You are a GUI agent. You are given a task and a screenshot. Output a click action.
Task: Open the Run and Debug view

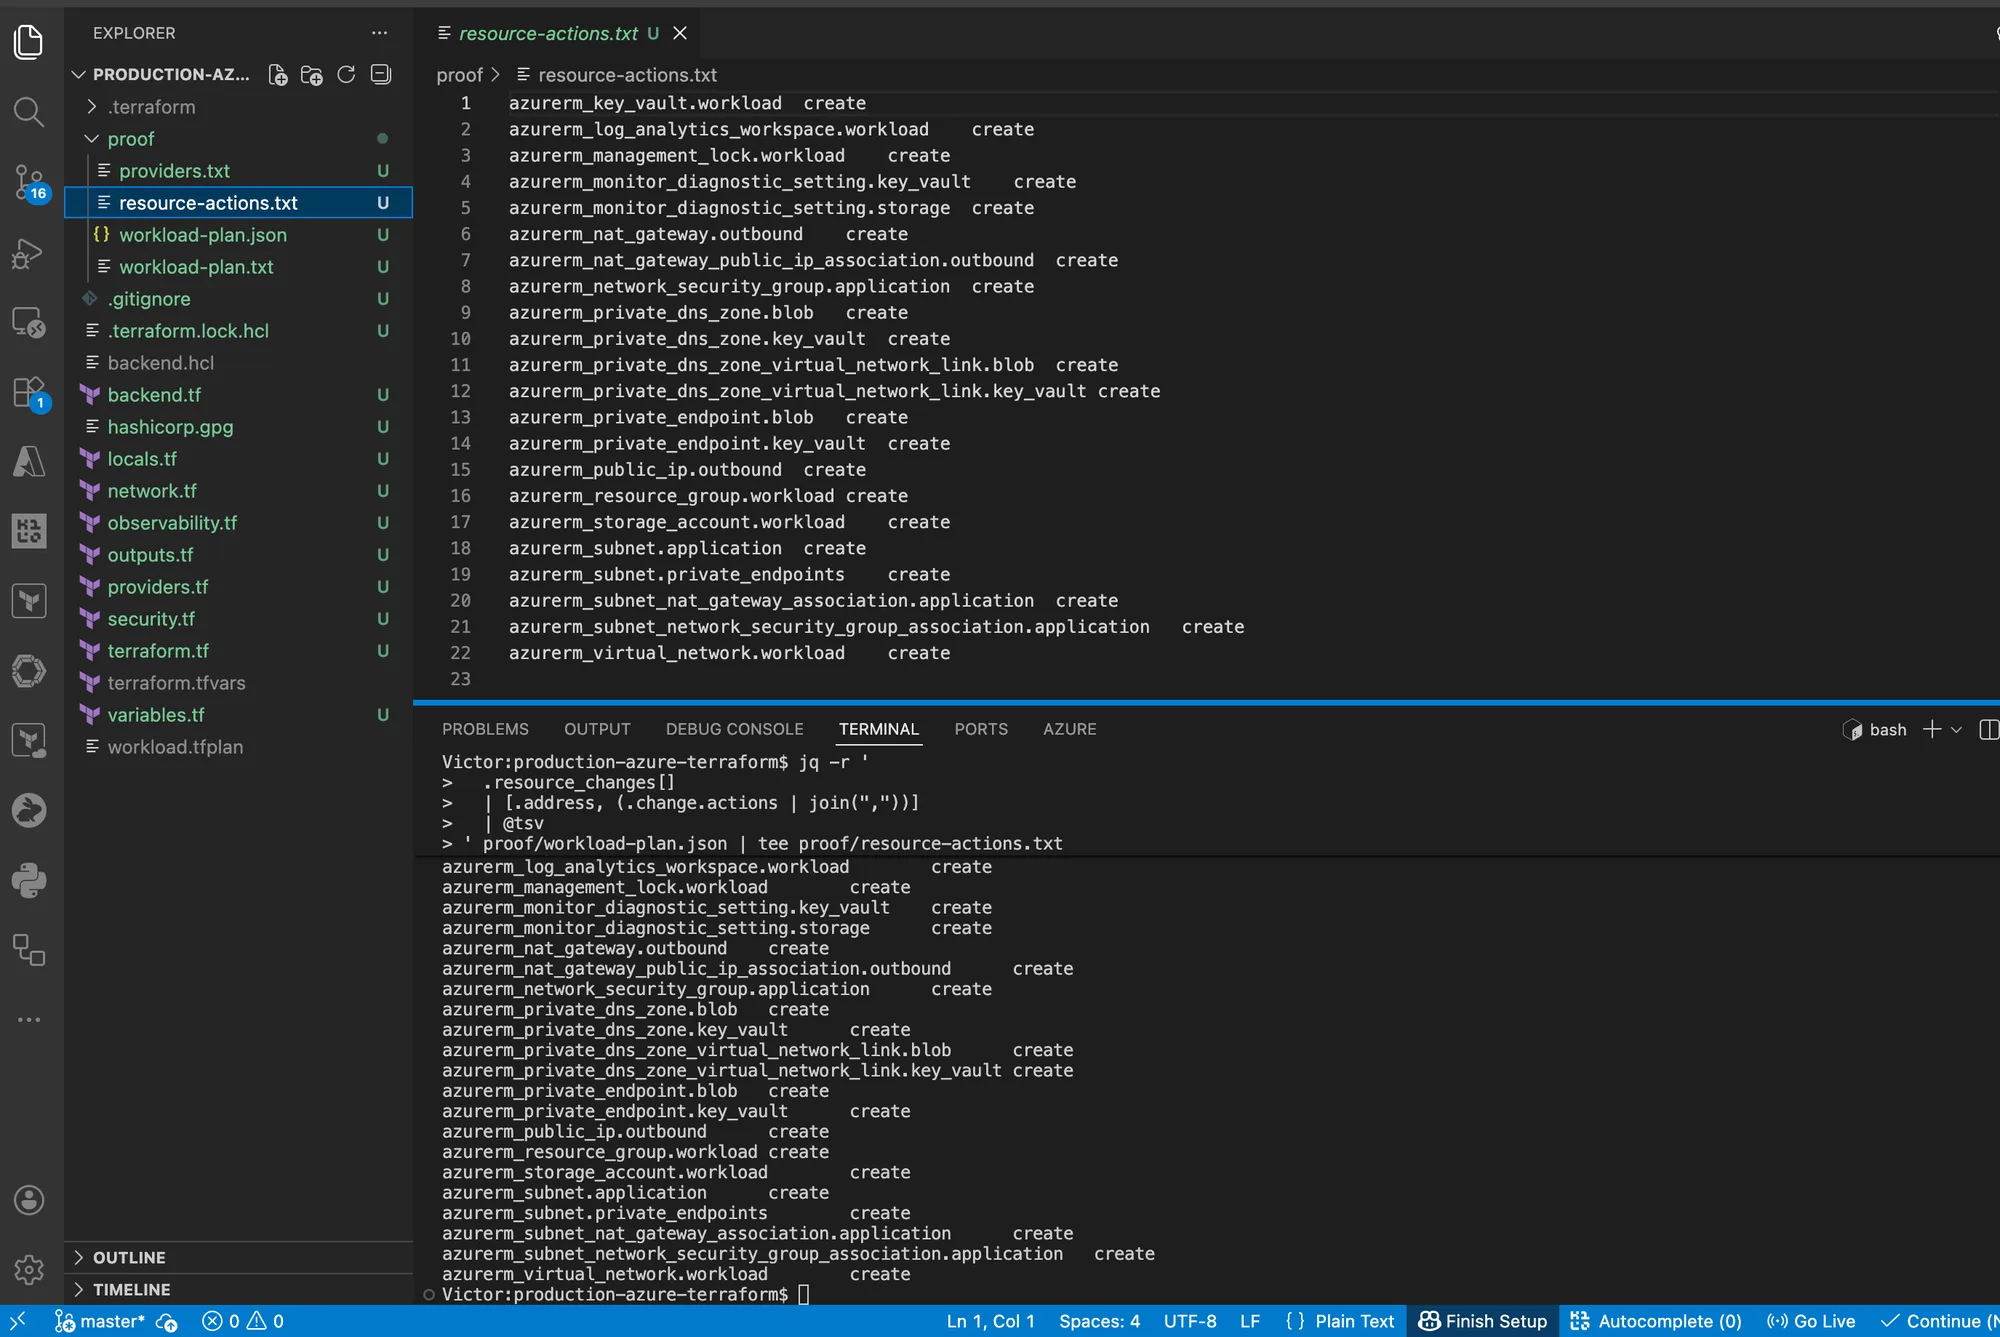29,254
